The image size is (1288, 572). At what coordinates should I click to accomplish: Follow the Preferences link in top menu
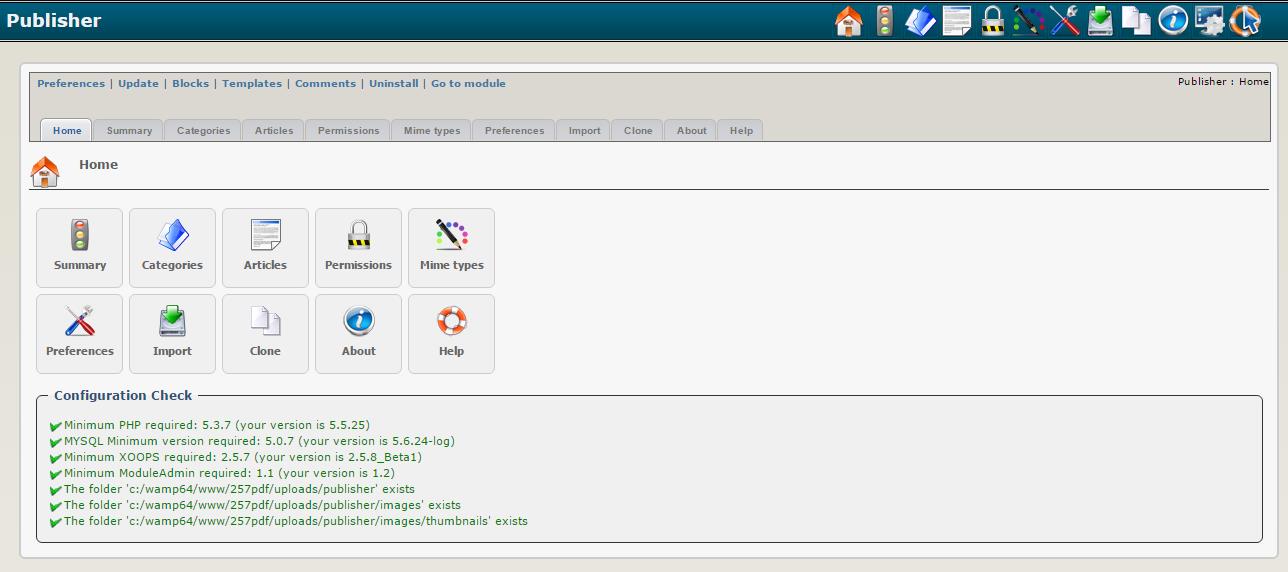pyautogui.click(x=71, y=84)
